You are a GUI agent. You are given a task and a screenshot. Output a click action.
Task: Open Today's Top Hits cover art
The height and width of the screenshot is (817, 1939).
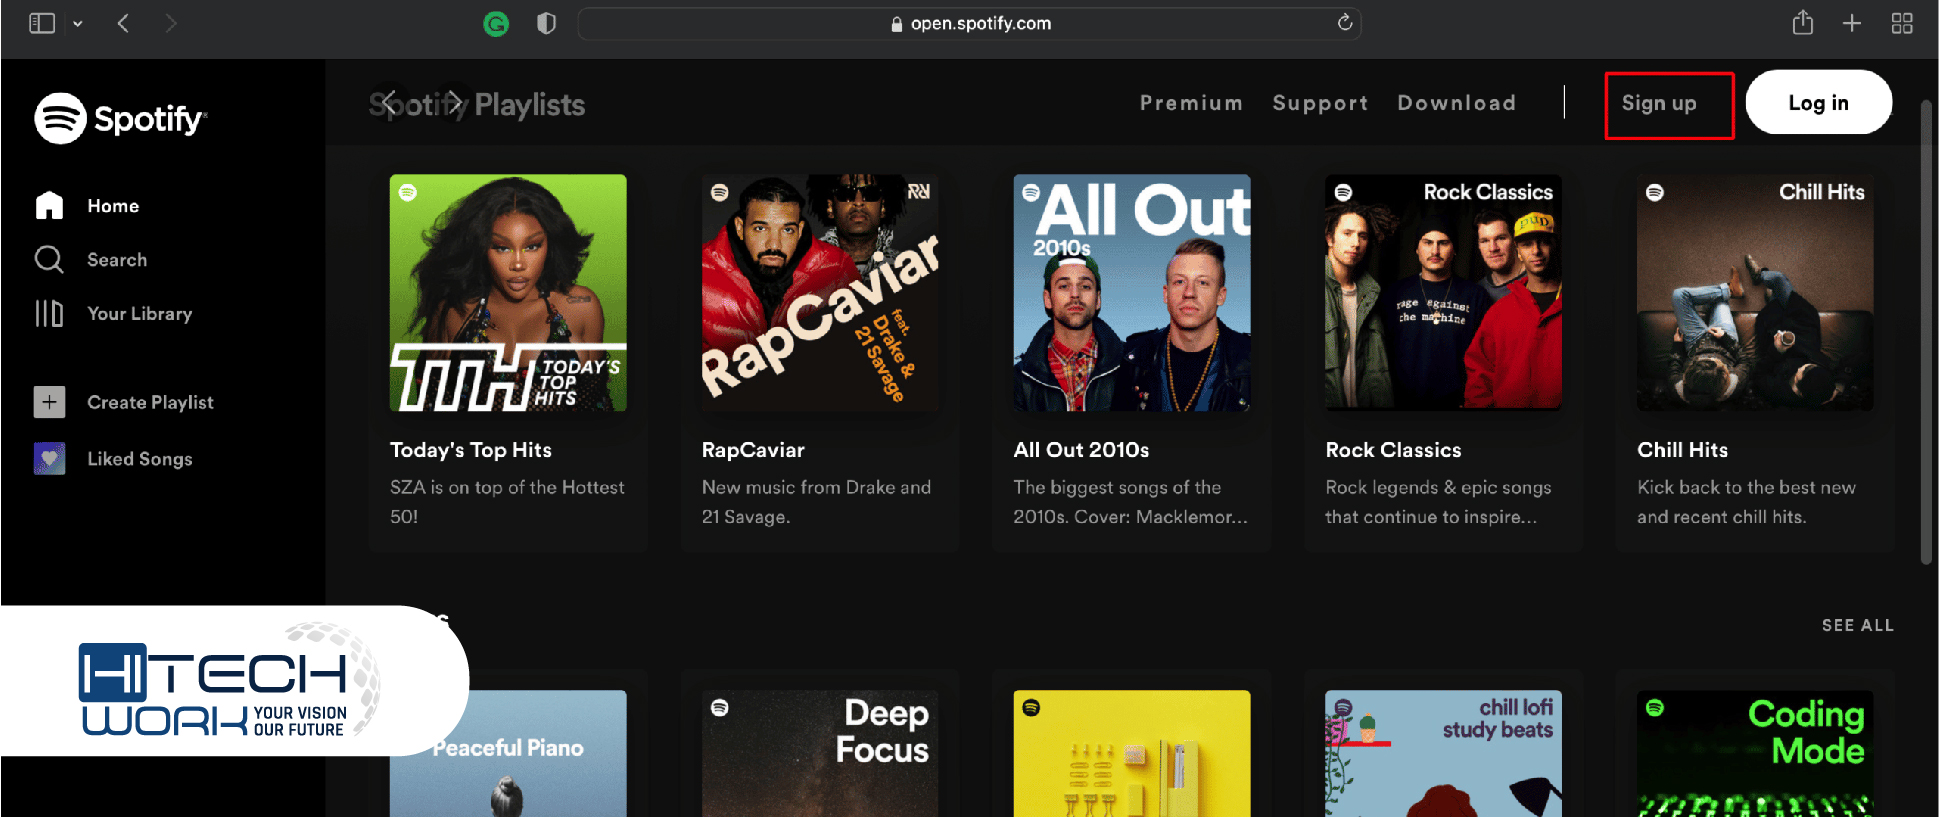508,293
